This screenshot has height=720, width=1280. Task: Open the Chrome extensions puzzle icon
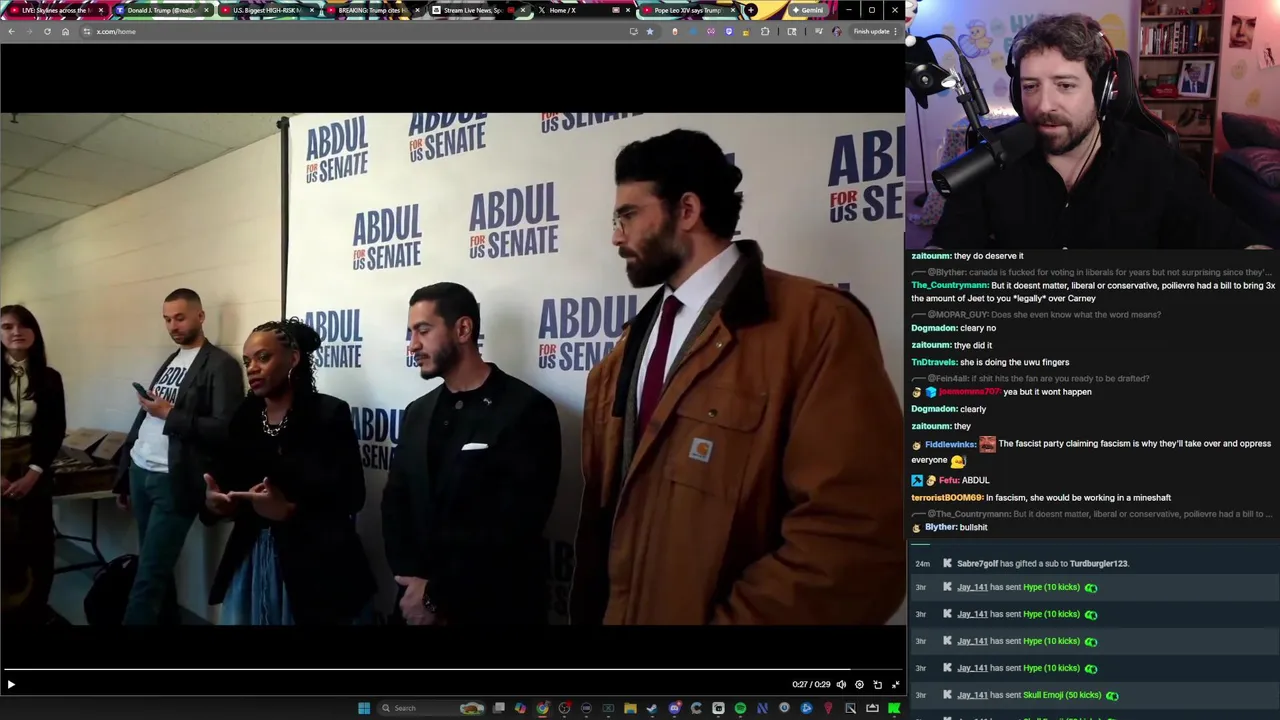[x=766, y=31]
